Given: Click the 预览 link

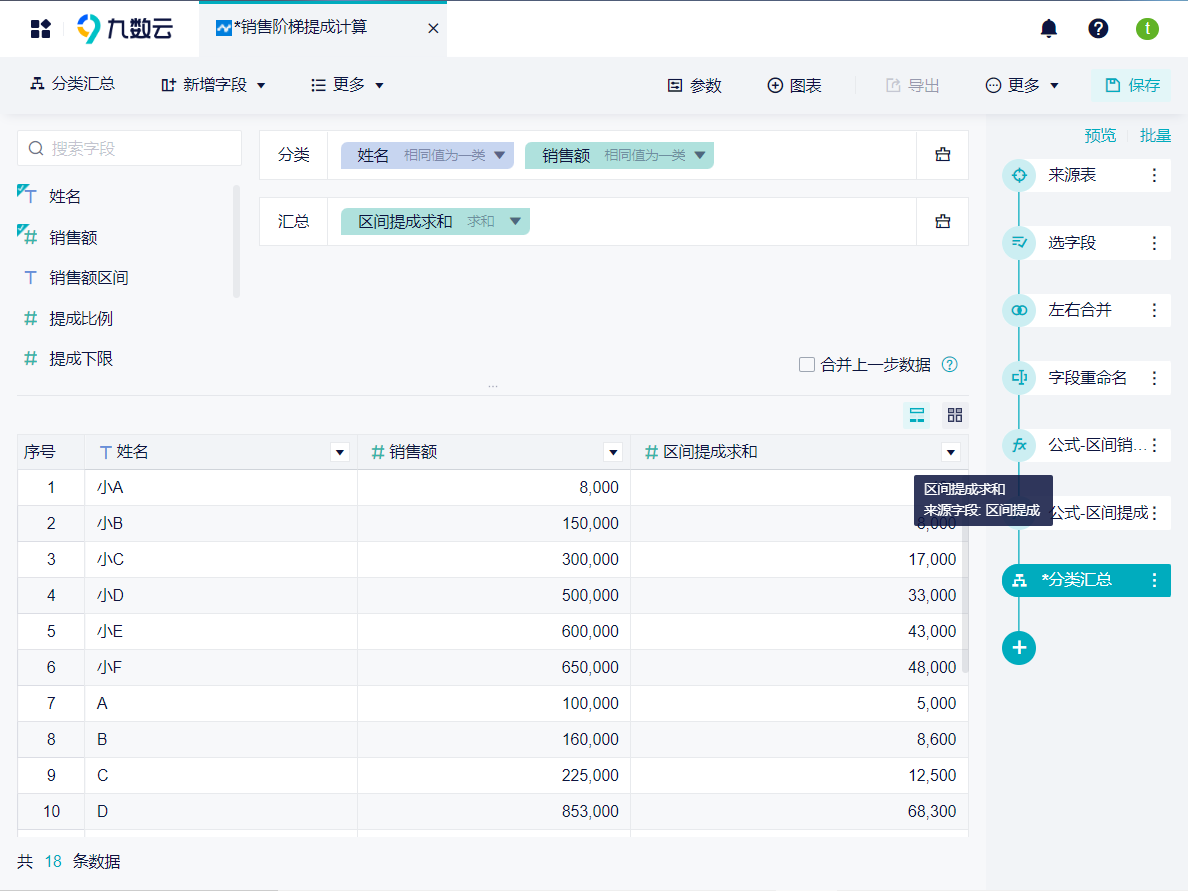Looking at the screenshot, I should [x=1100, y=135].
